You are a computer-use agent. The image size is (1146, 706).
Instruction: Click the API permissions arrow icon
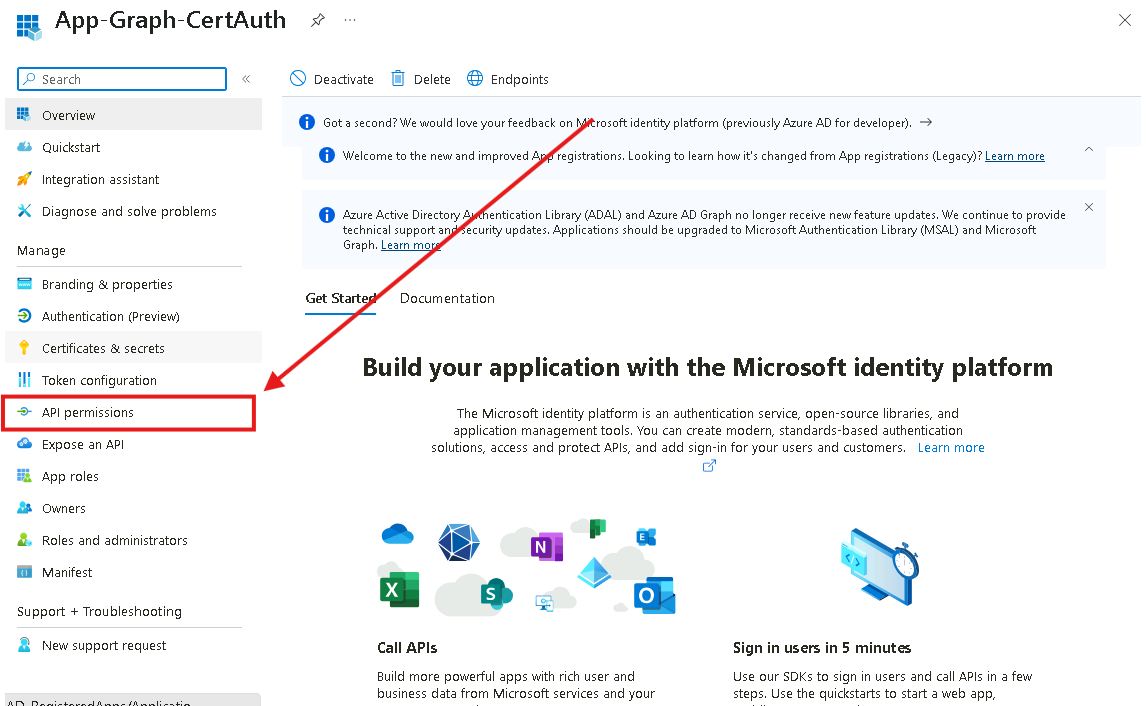click(x=24, y=411)
